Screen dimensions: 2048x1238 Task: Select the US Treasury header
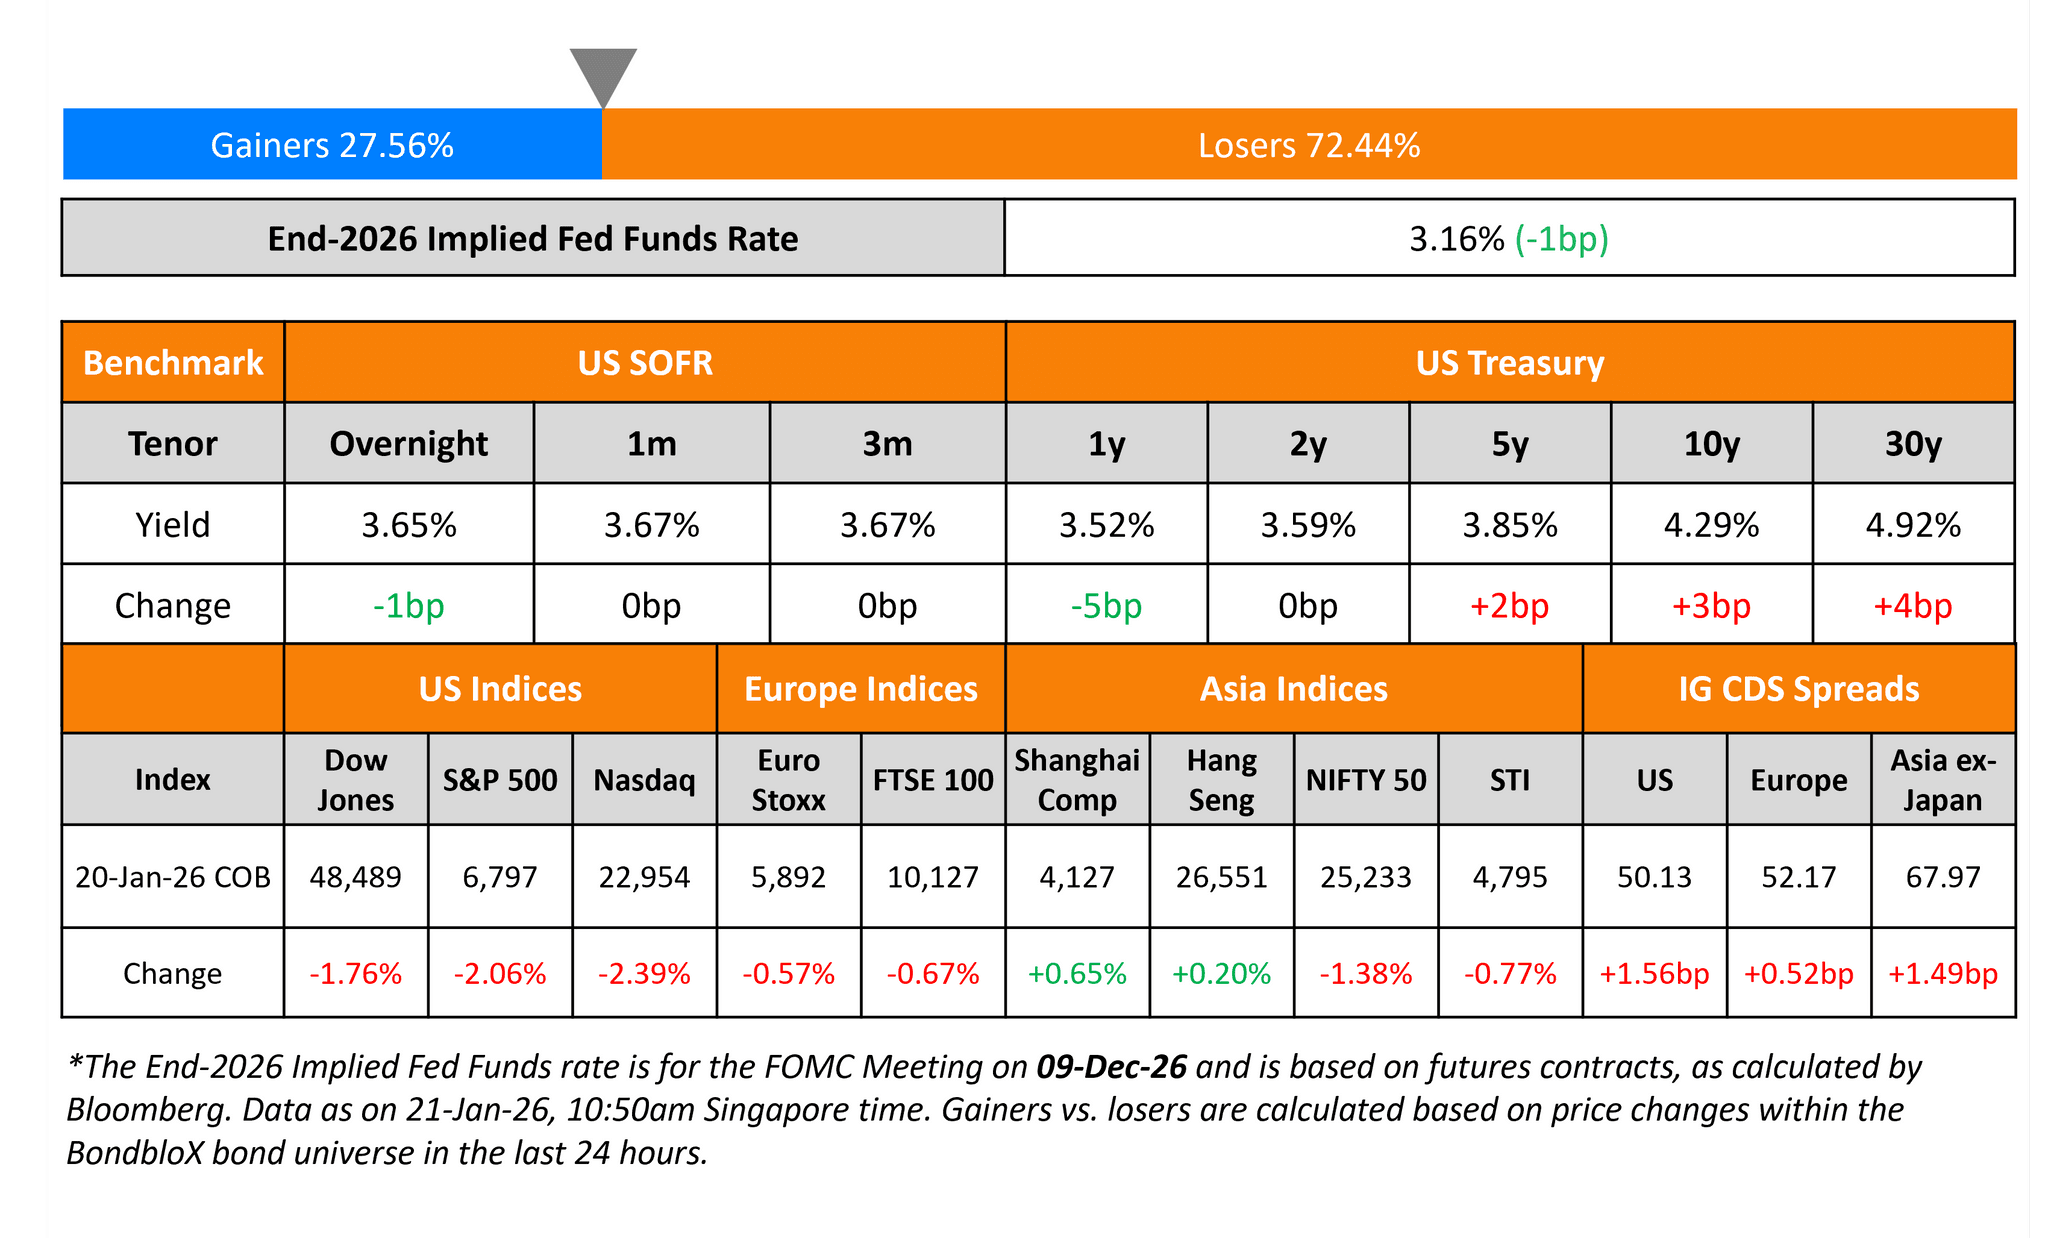pyautogui.click(x=1509, y=362)
